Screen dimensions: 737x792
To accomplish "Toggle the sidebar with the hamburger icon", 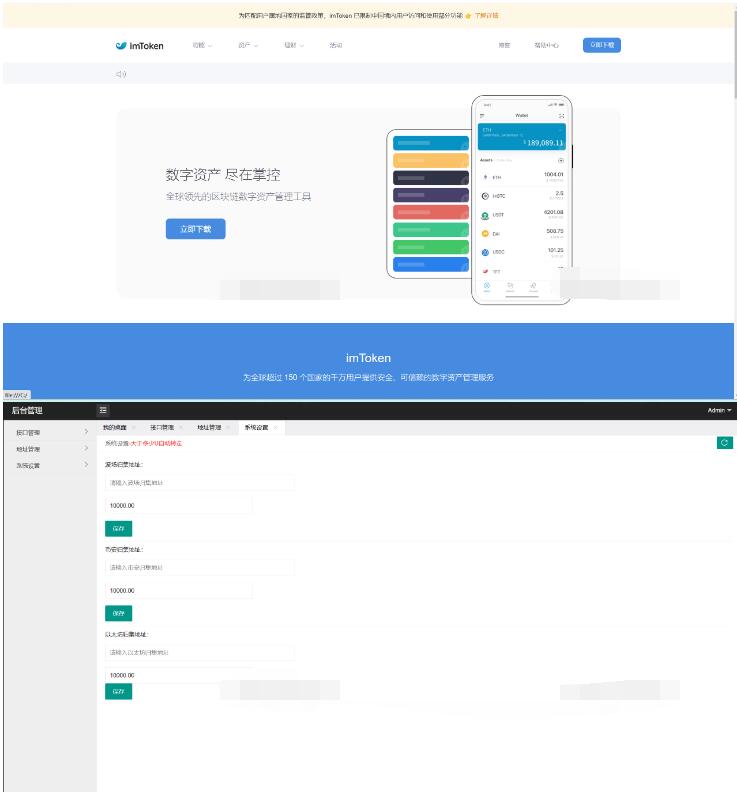I will pos(103,410).
